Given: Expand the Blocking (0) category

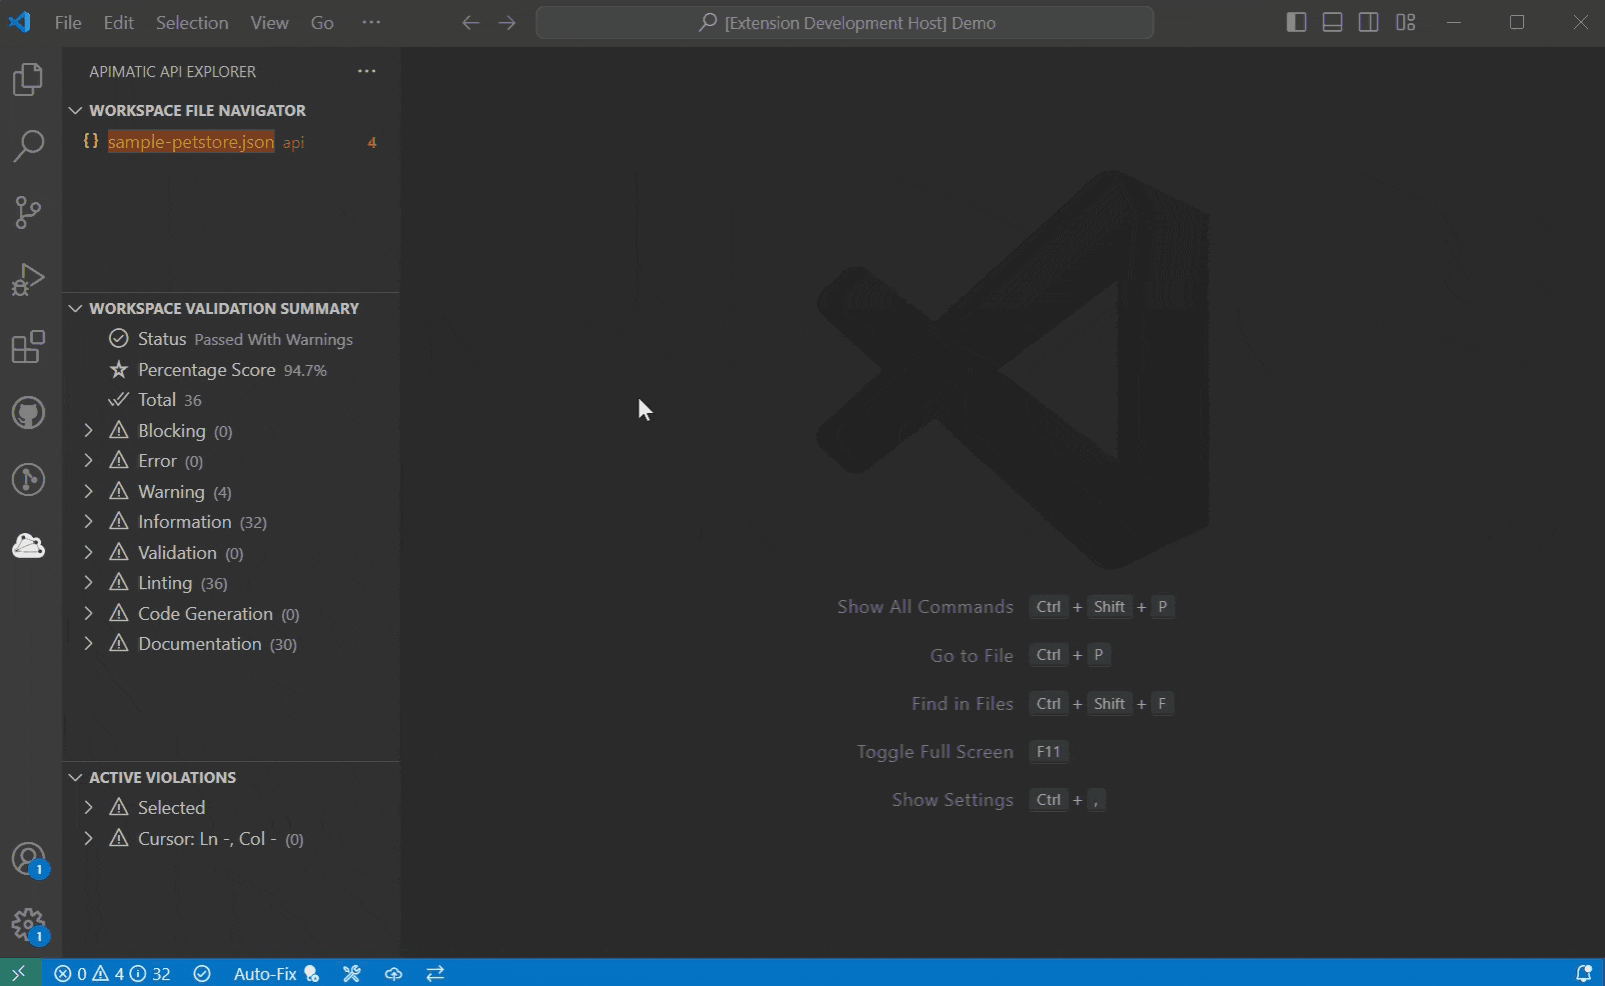Looking at the screenshot, I should (x=89, y=430).
